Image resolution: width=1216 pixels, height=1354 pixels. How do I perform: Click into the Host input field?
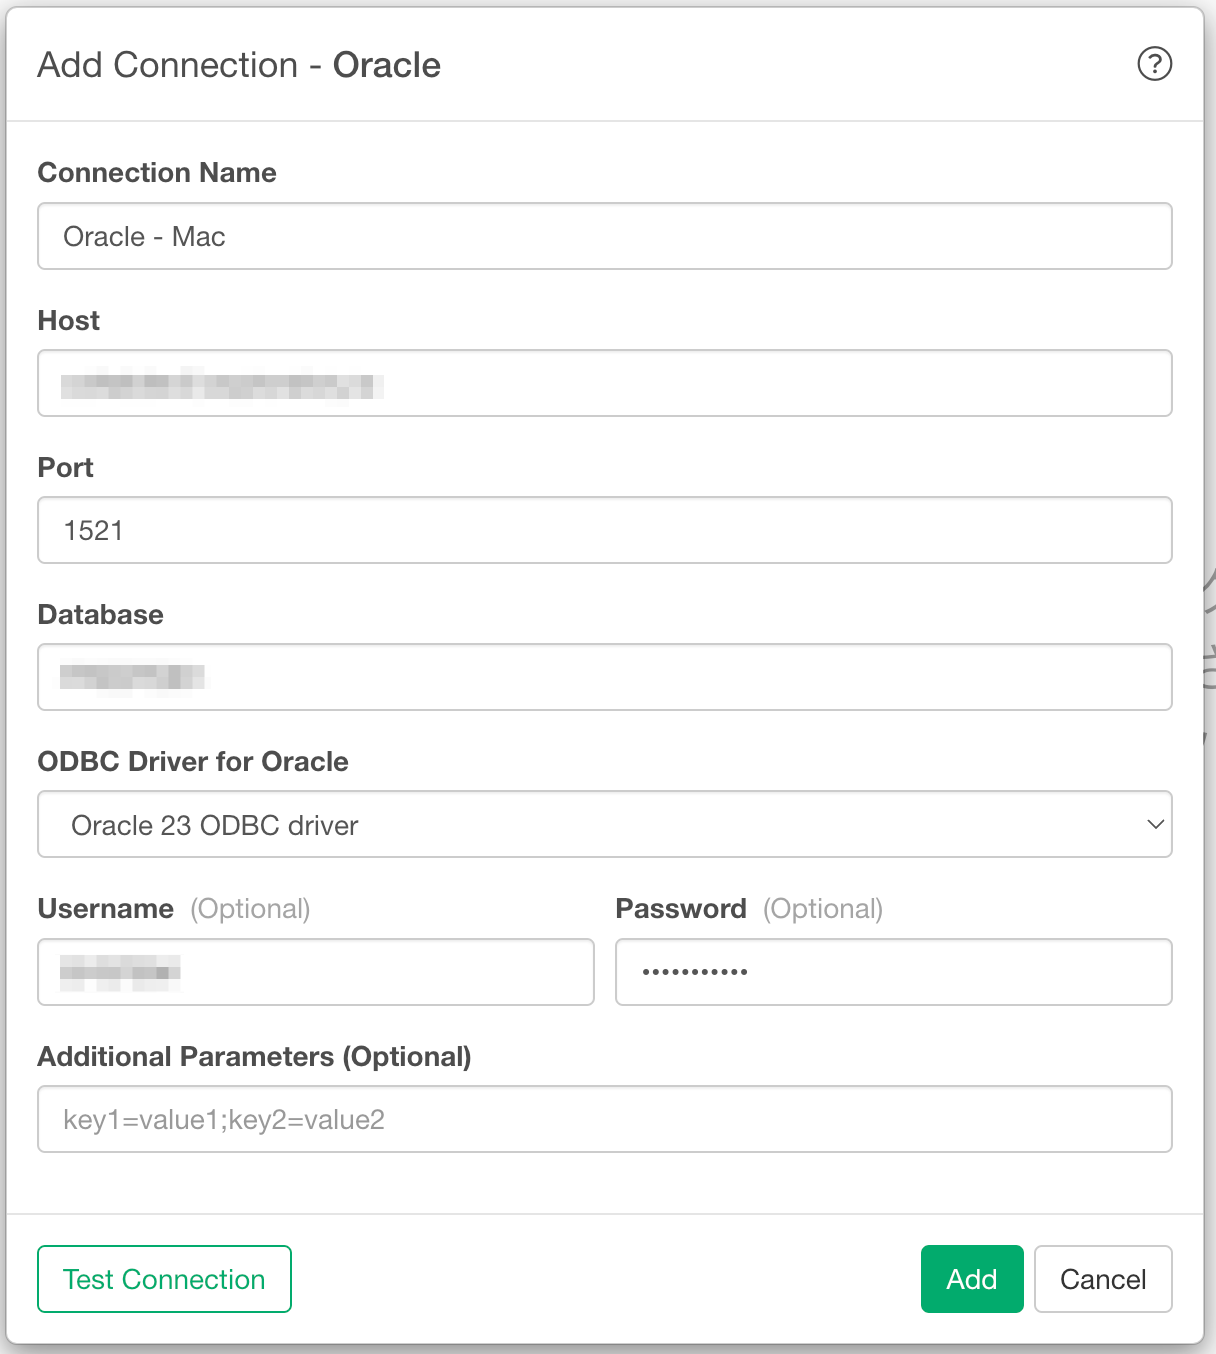604,384
